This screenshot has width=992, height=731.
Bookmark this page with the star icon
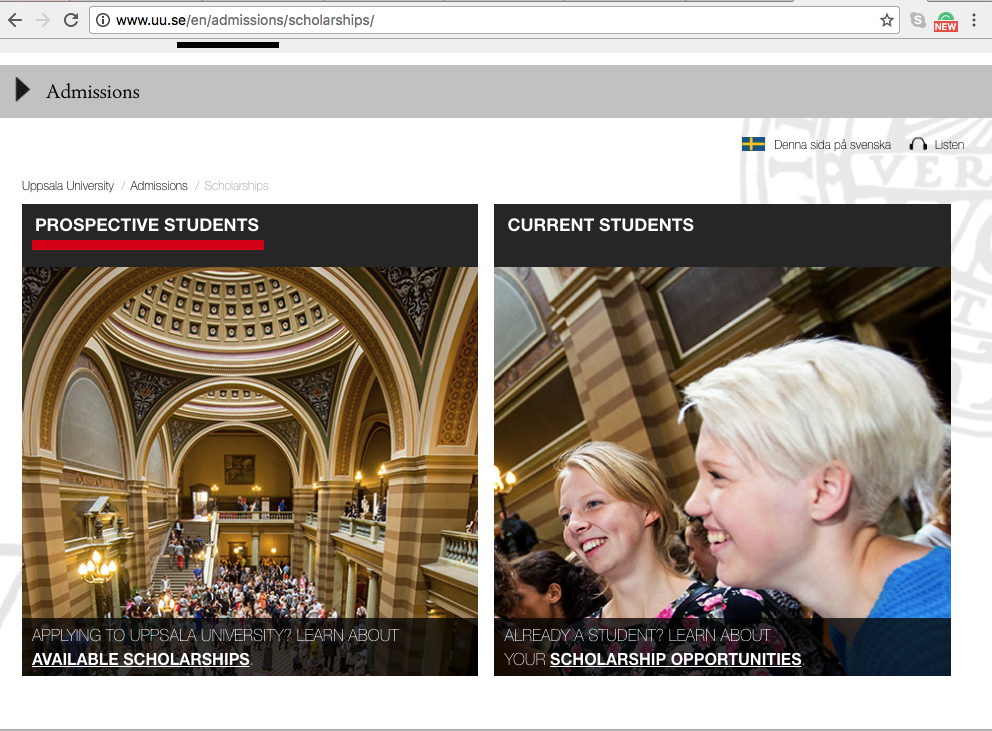pyautogui.click(x=886, y=20)
